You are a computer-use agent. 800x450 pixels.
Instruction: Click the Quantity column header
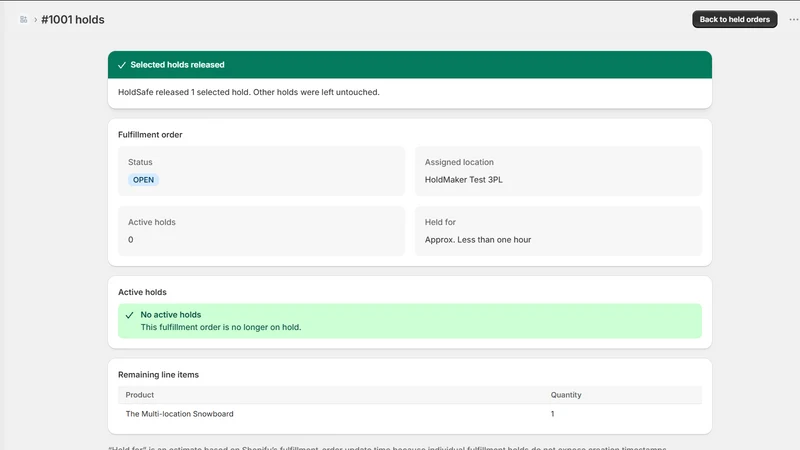(566, 395)
